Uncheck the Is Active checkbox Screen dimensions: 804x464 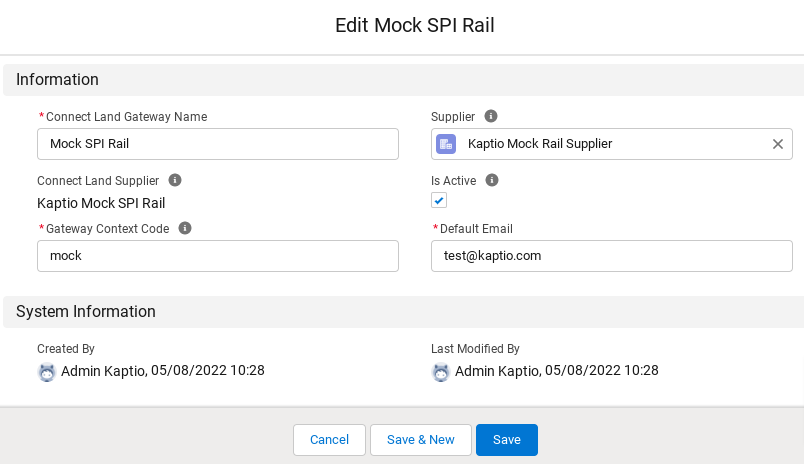(x=439, y=200)
